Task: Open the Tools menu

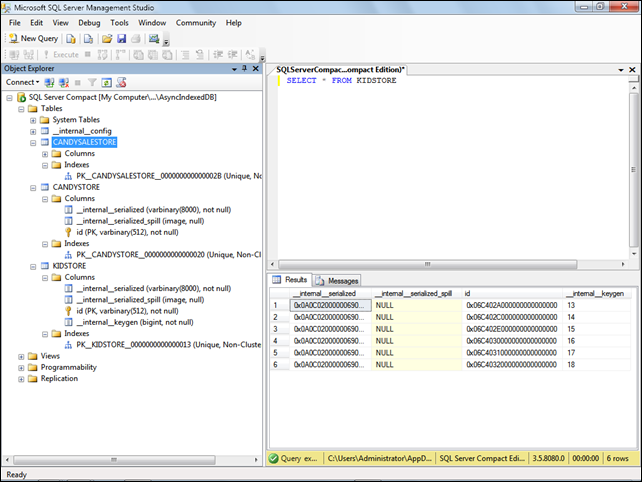Action: tap(119, 22)
